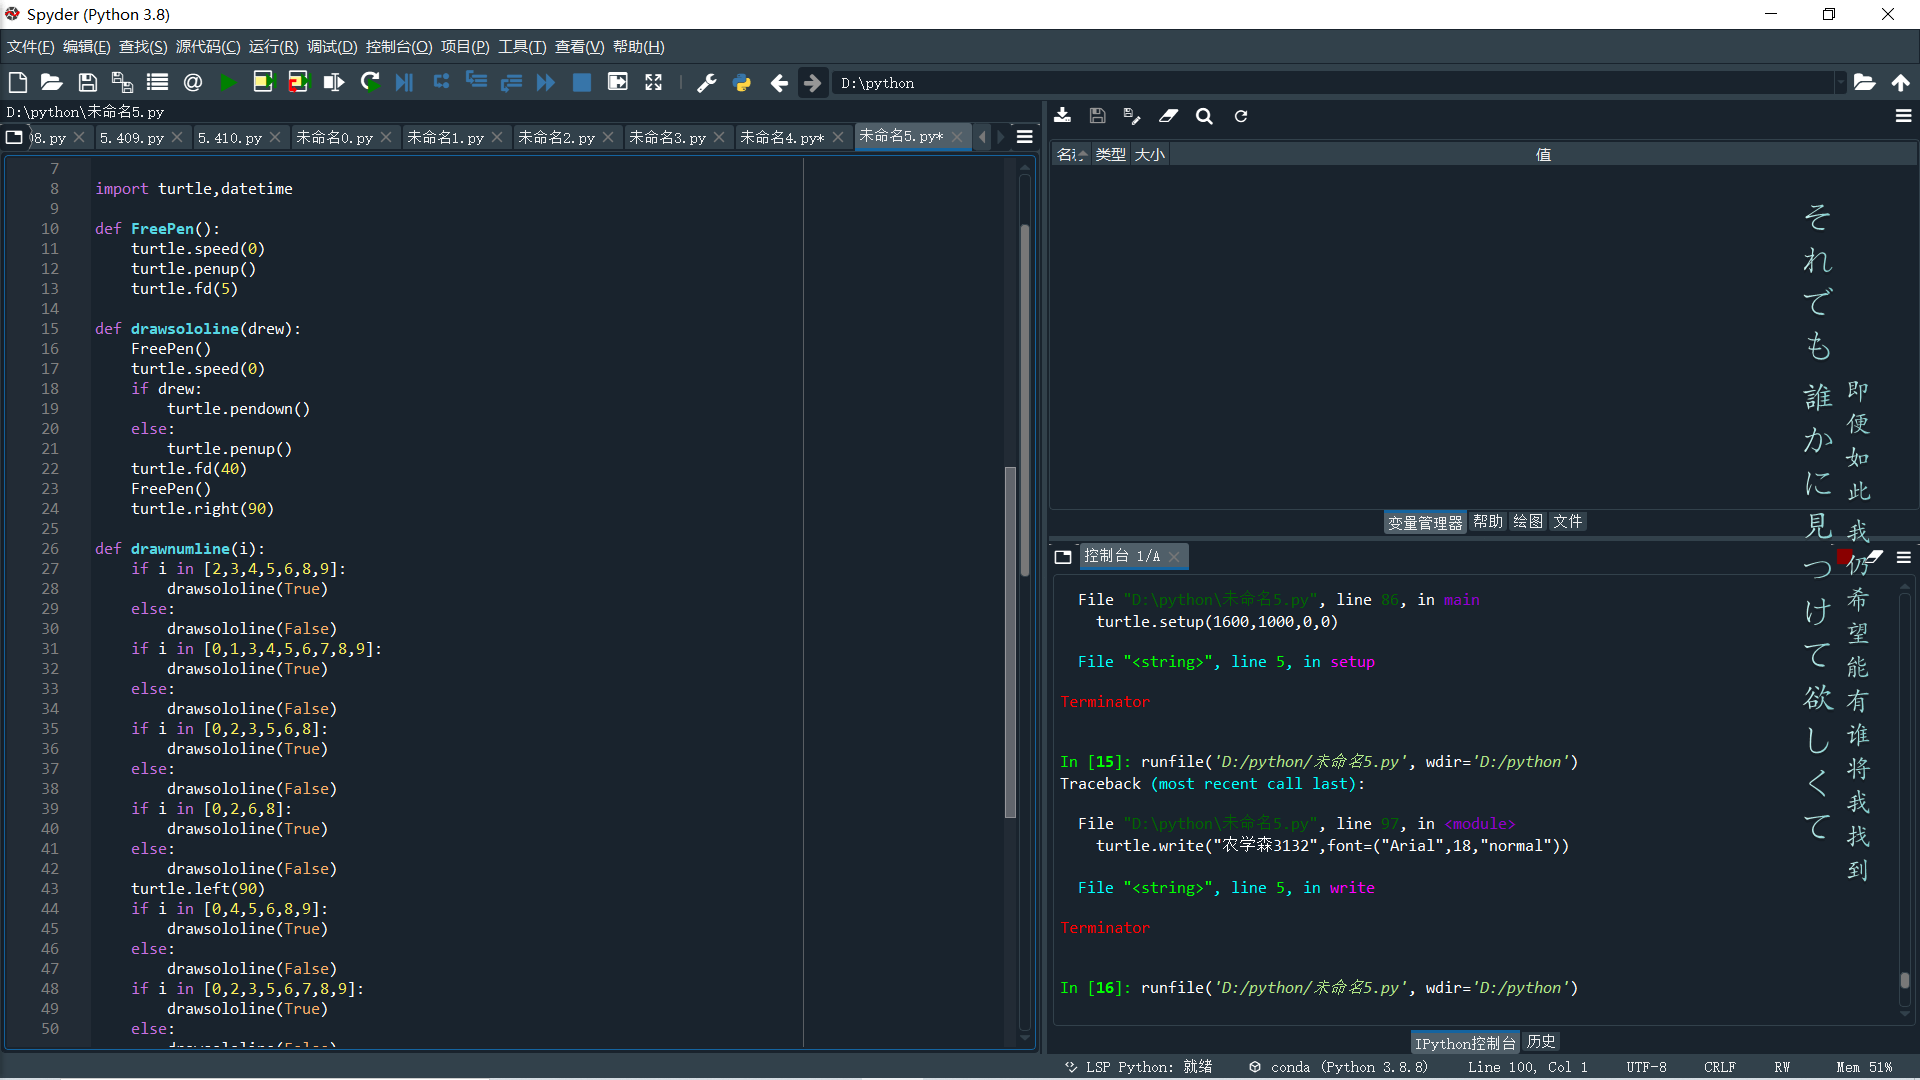
Task: Refresh the variable explorer
Action: 1241,116
